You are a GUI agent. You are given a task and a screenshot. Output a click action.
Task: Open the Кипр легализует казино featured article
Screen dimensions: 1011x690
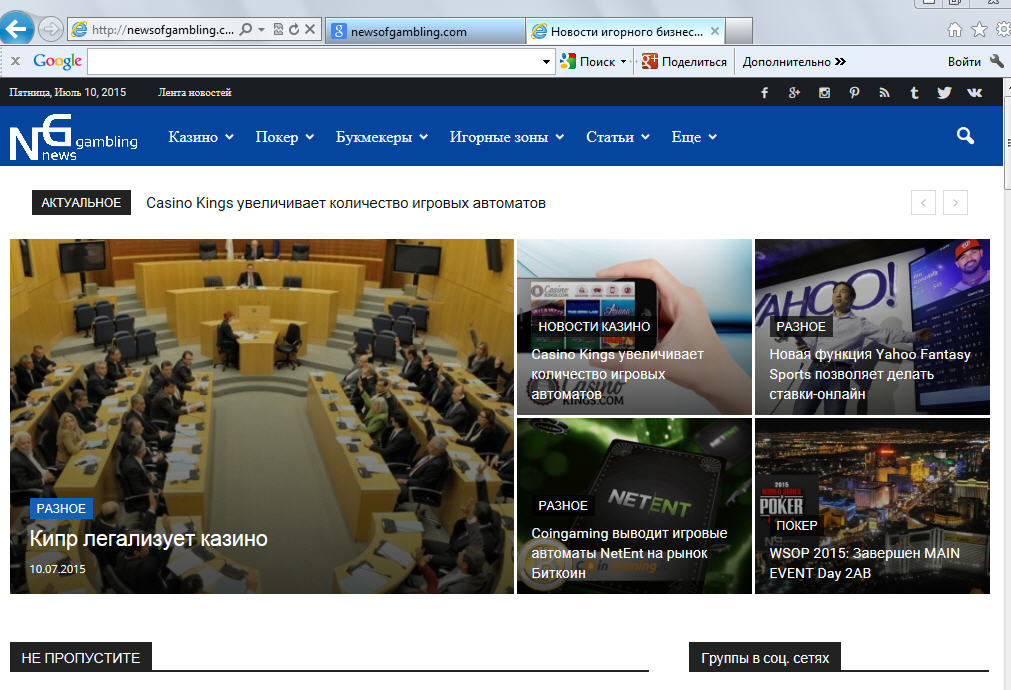click(x=148, y=538)
